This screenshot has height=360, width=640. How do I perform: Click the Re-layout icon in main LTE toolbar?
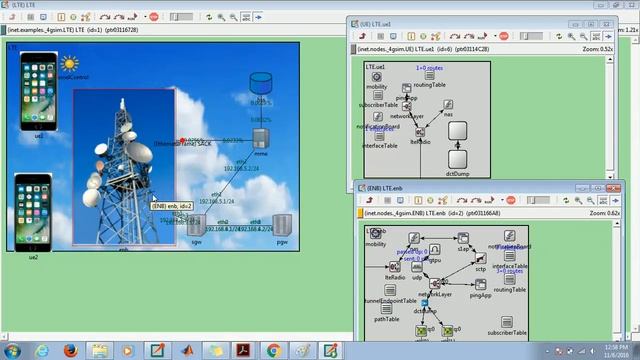coord(209,17)
